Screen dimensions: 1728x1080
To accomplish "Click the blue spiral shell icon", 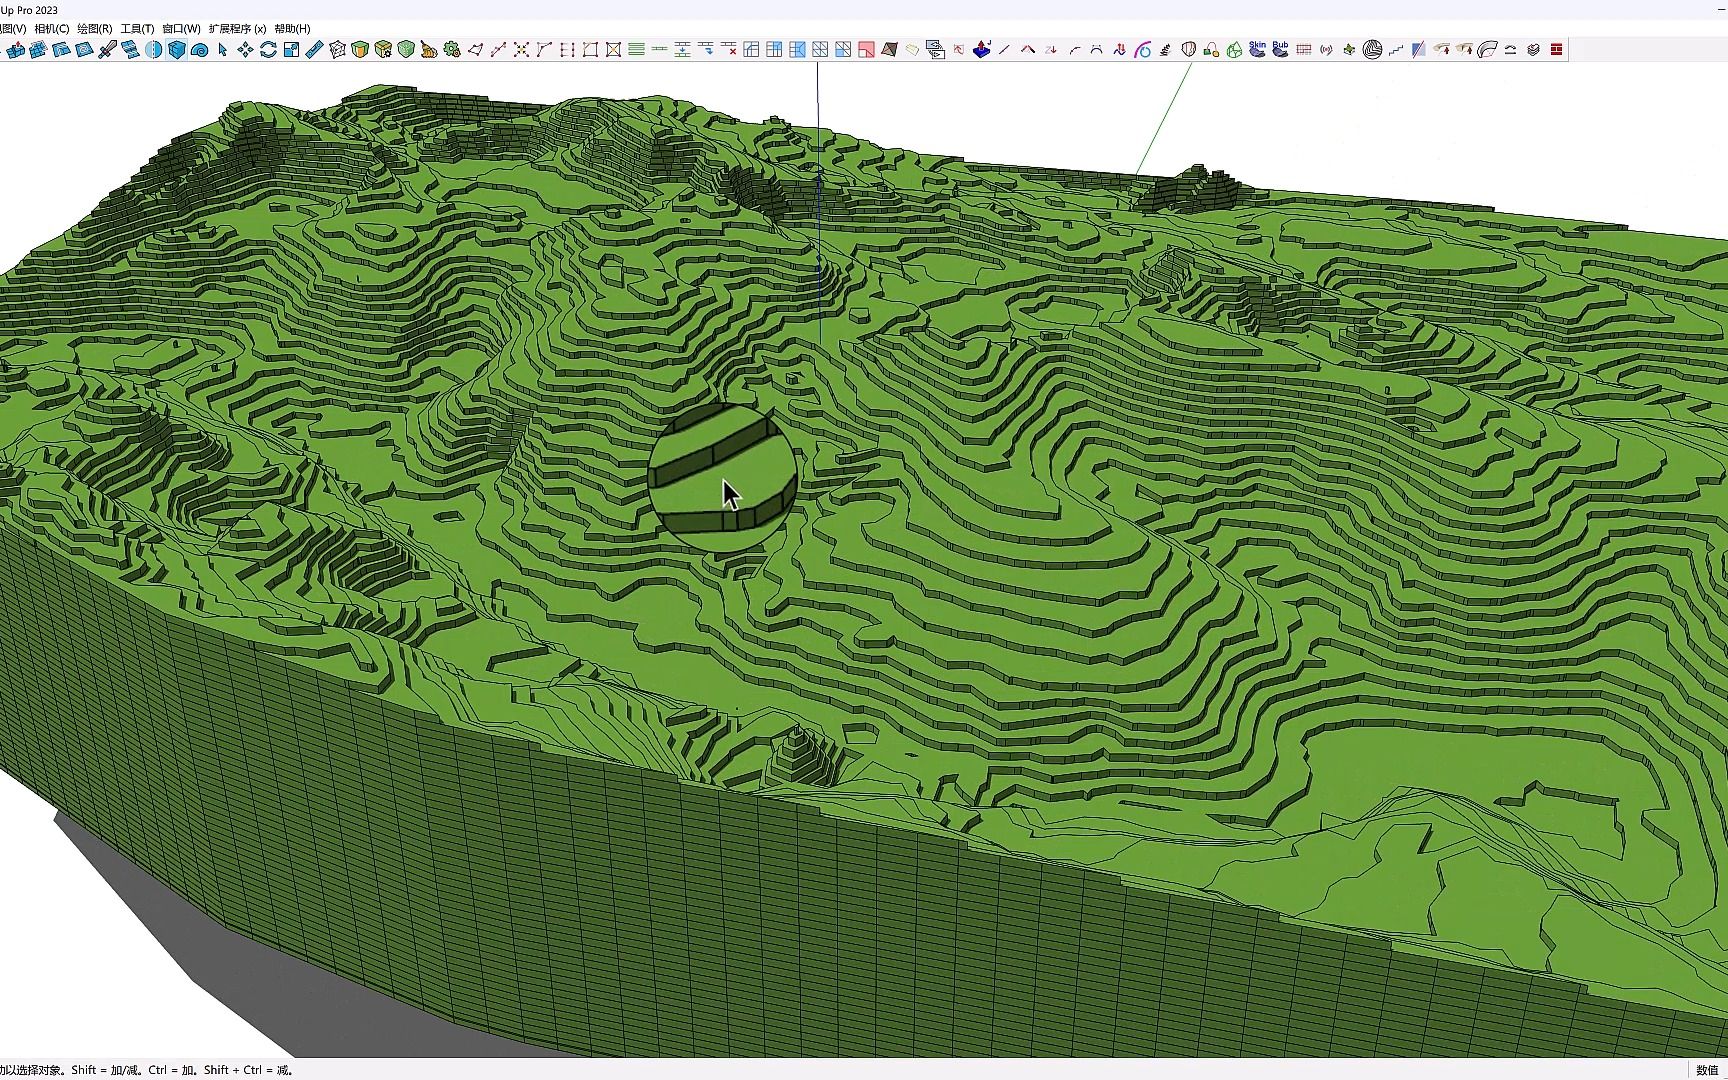I will coord(199,49).
